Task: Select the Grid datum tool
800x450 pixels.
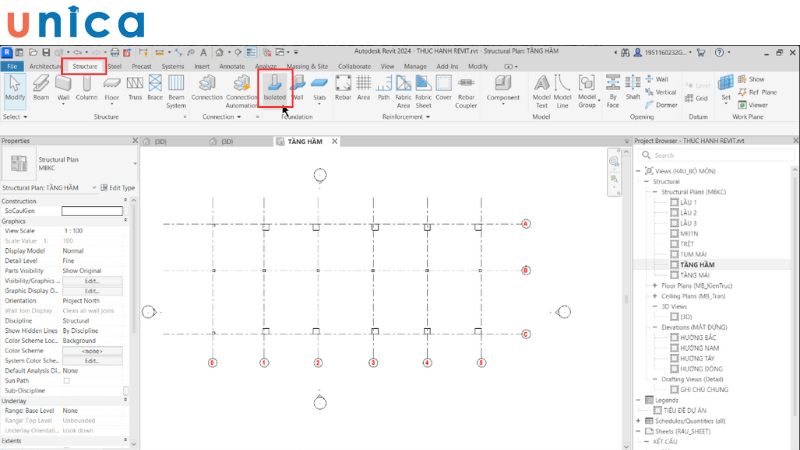Action: pyautogui.click(x=696, y=98)
